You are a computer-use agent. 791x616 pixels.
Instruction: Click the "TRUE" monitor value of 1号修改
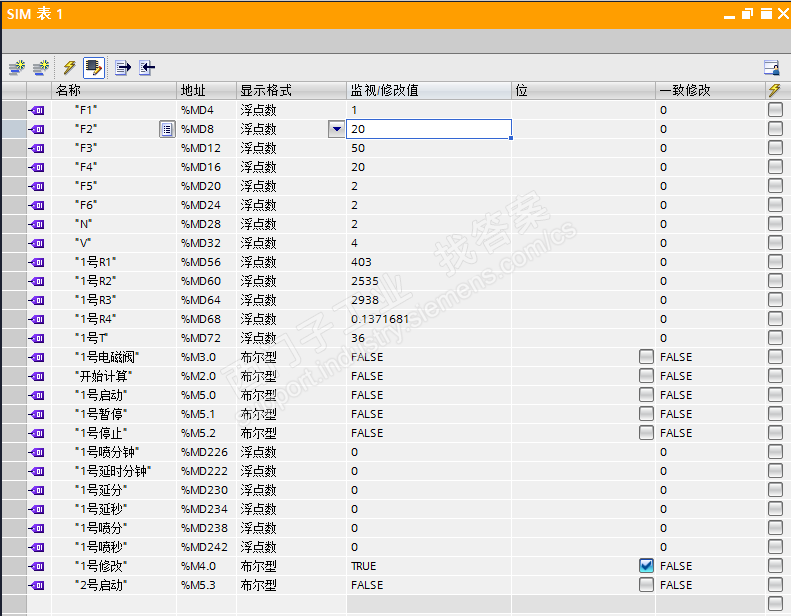[364, 566]
